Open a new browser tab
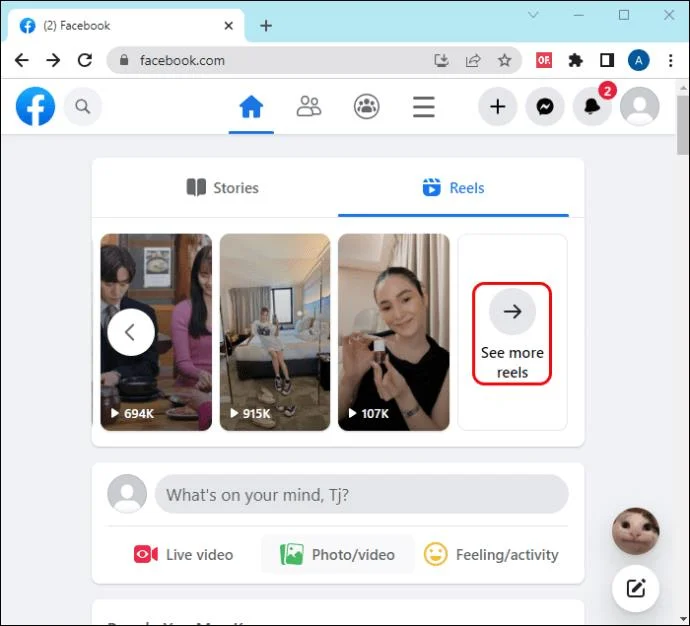The width and height of the screenshot is (690, 626). [x=266, y=26]
